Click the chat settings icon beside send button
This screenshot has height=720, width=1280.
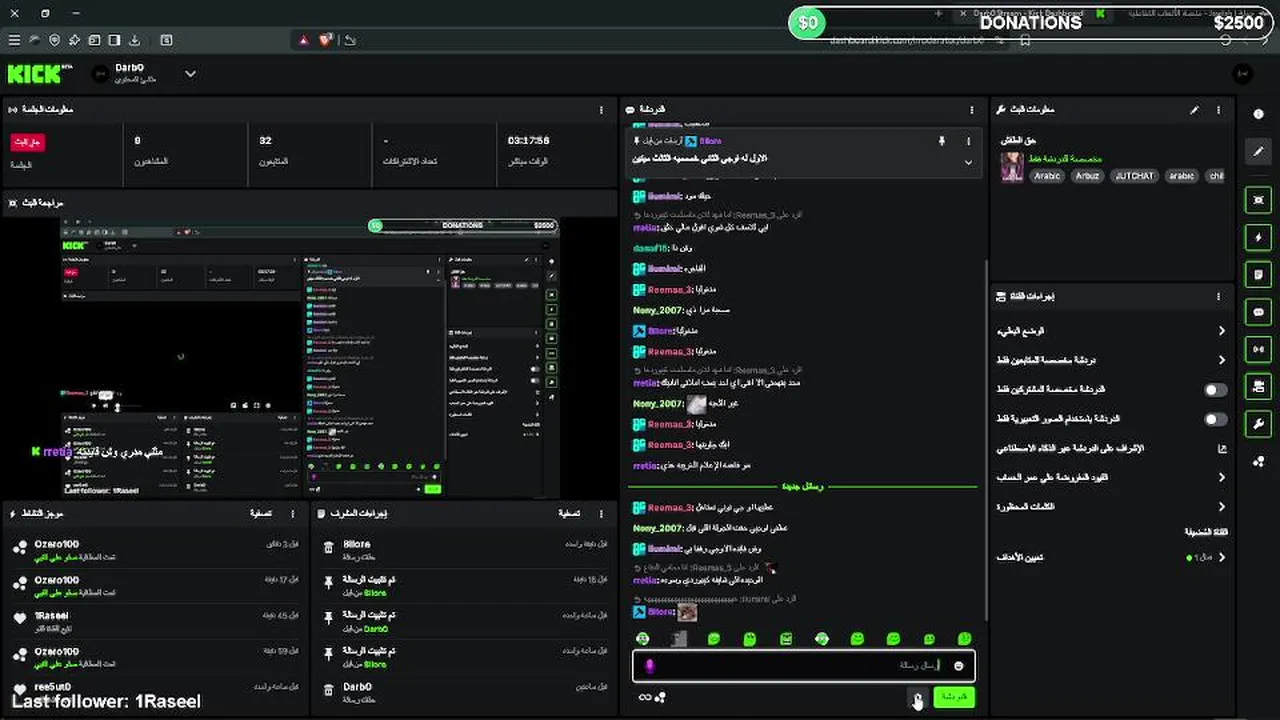(917, 698)
